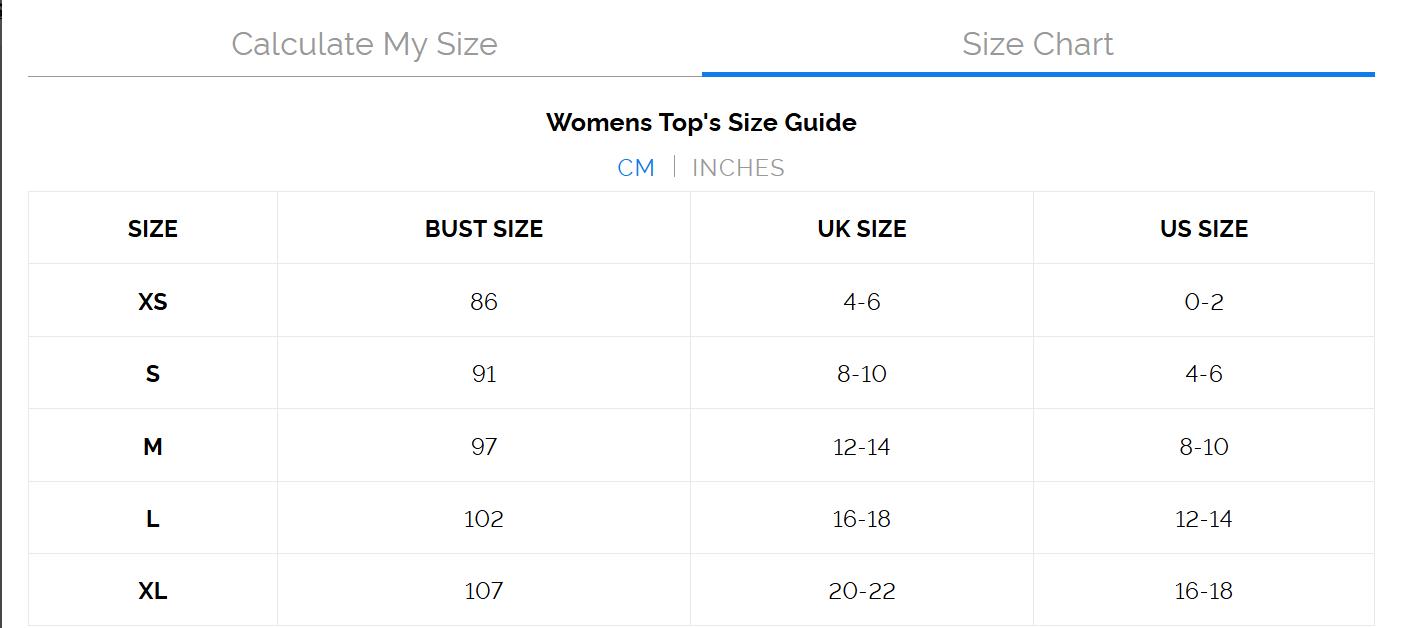Switch to the Calculate My Size tab

coord(364,44)
